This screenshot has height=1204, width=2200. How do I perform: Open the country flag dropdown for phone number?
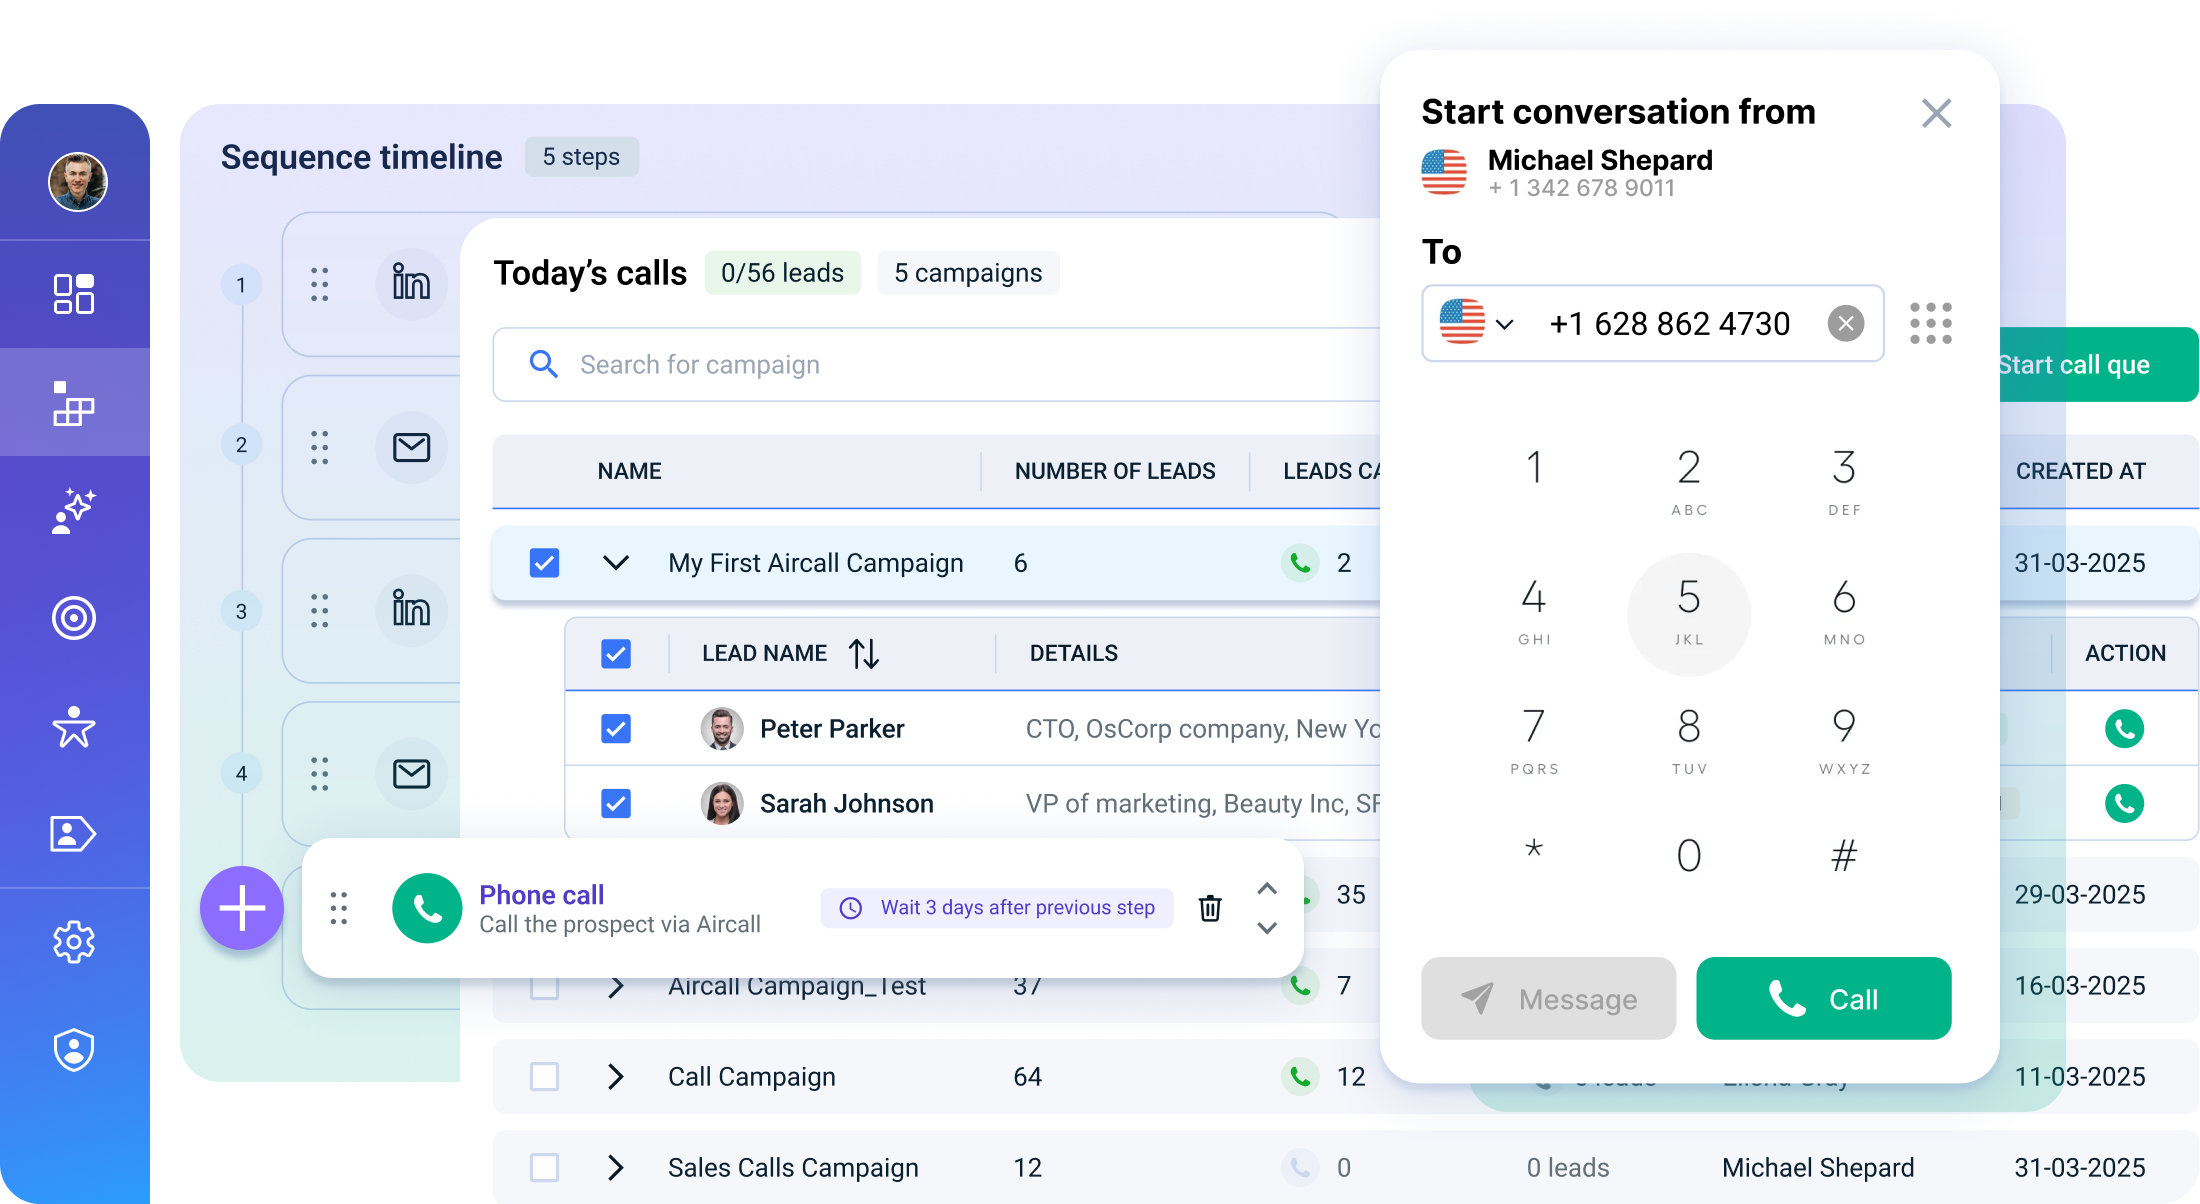[x=1477, y=323]
